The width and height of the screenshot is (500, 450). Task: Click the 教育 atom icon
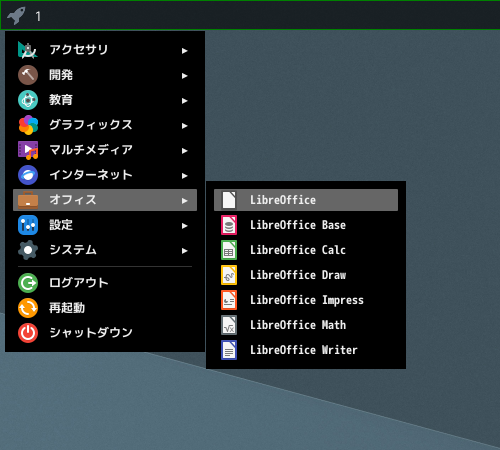(28, 100)
